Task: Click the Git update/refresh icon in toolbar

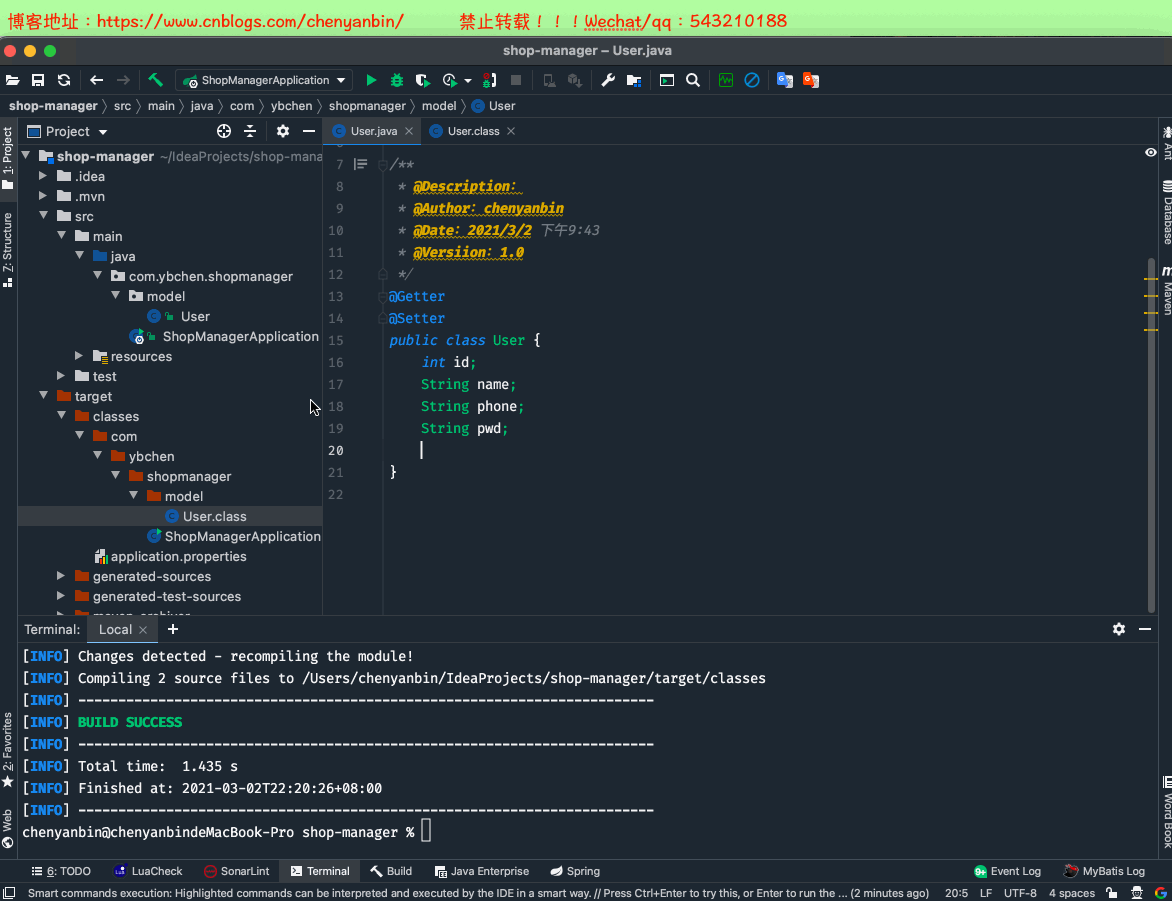Action: point(63,80)
